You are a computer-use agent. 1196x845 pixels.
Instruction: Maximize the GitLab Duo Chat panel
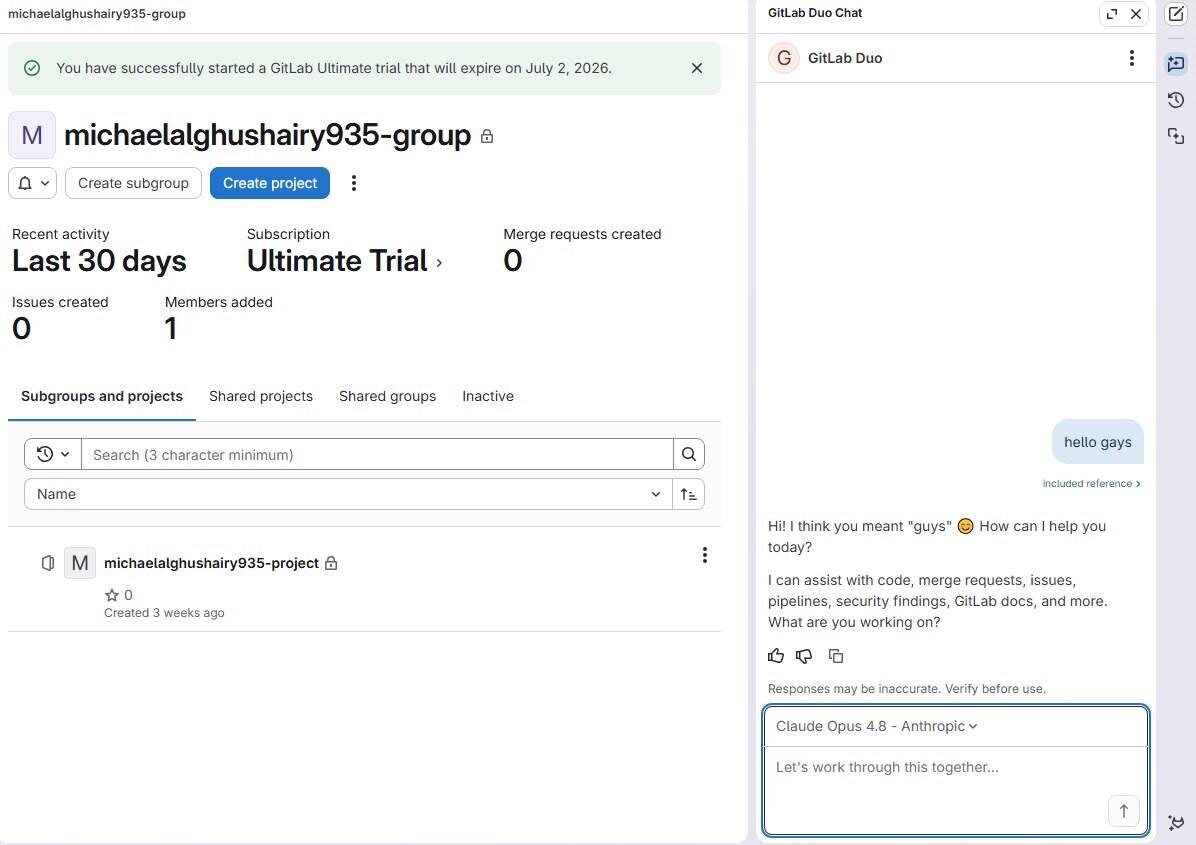point(1112,14)
